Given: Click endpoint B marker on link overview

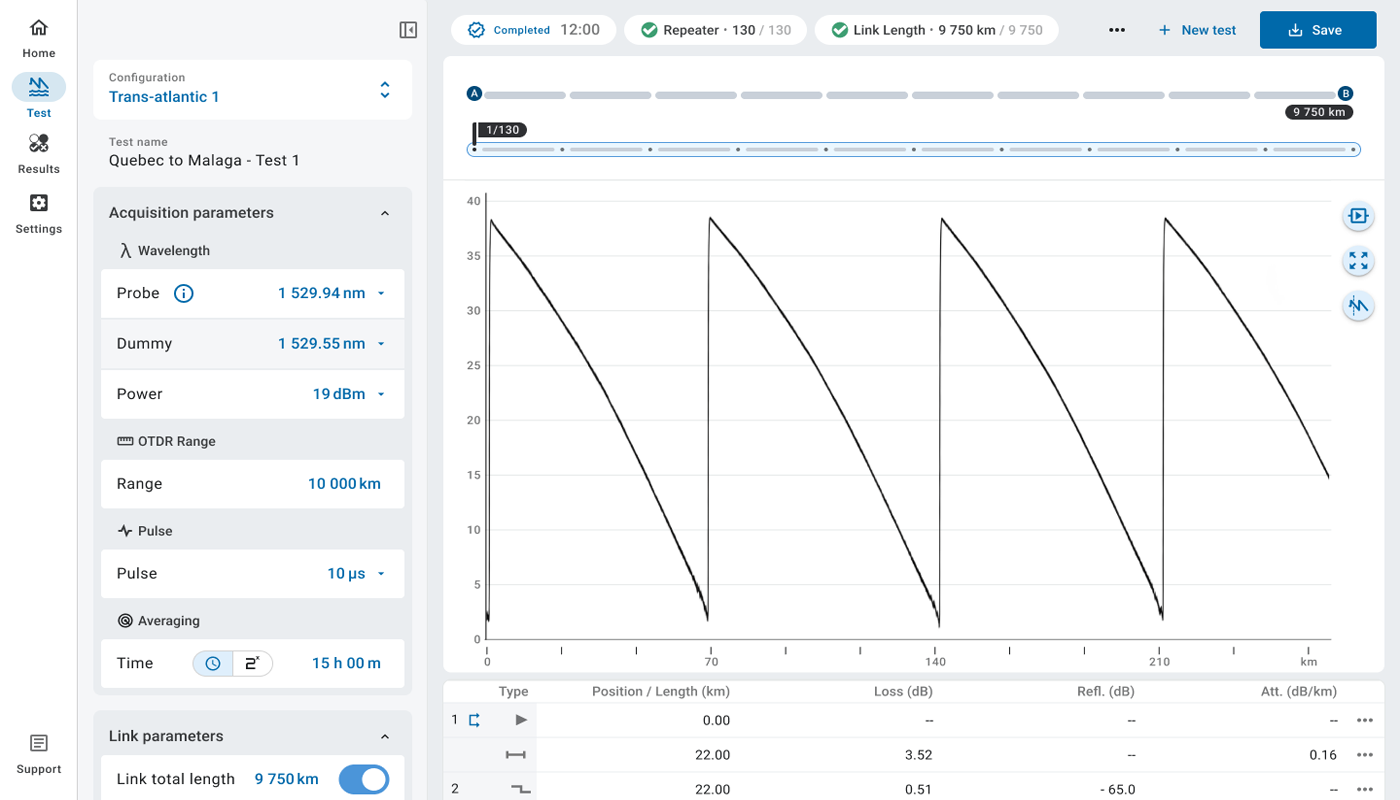Looking at the screenshot, I should tap(1346, 94).
